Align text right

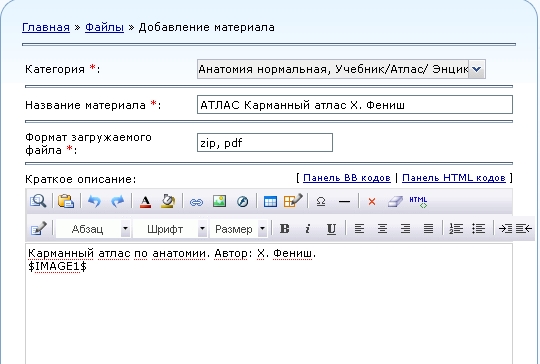pos(405,229)
